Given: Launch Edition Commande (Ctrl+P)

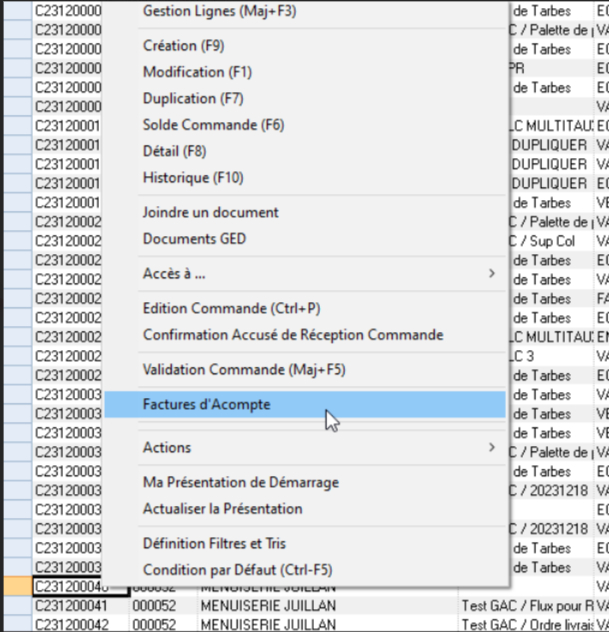Looking at the screenshot, I should coord(231,308).
